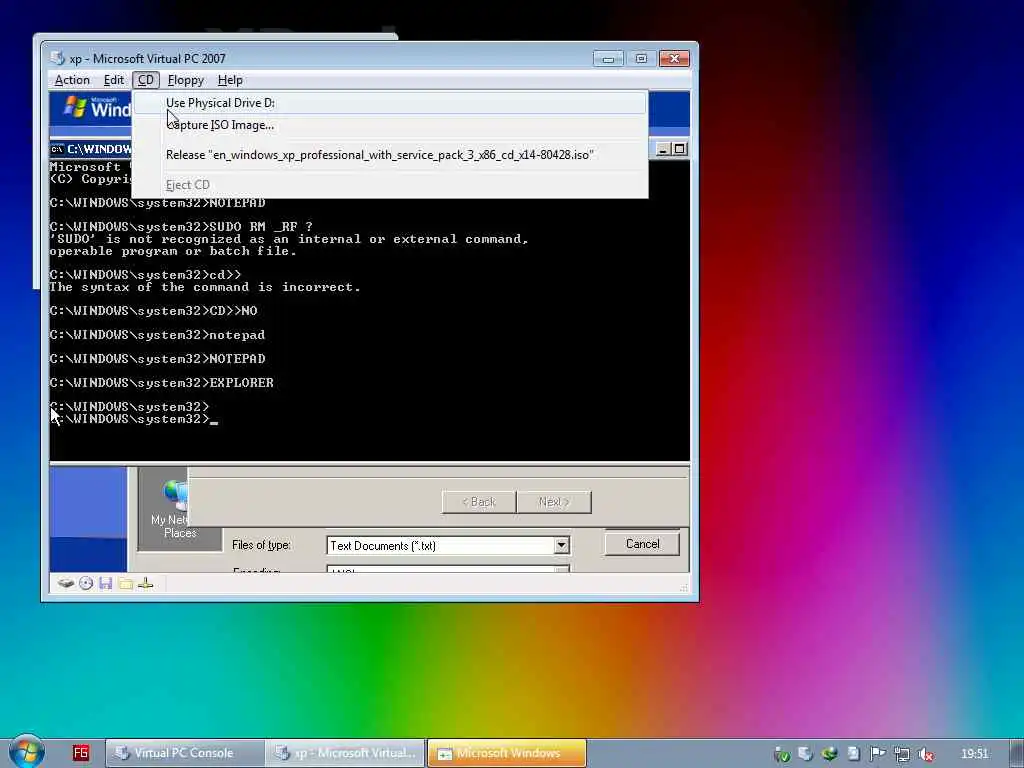
Task: Switch to Virtual PC Console taskbar button
Action: coord(185,753)
